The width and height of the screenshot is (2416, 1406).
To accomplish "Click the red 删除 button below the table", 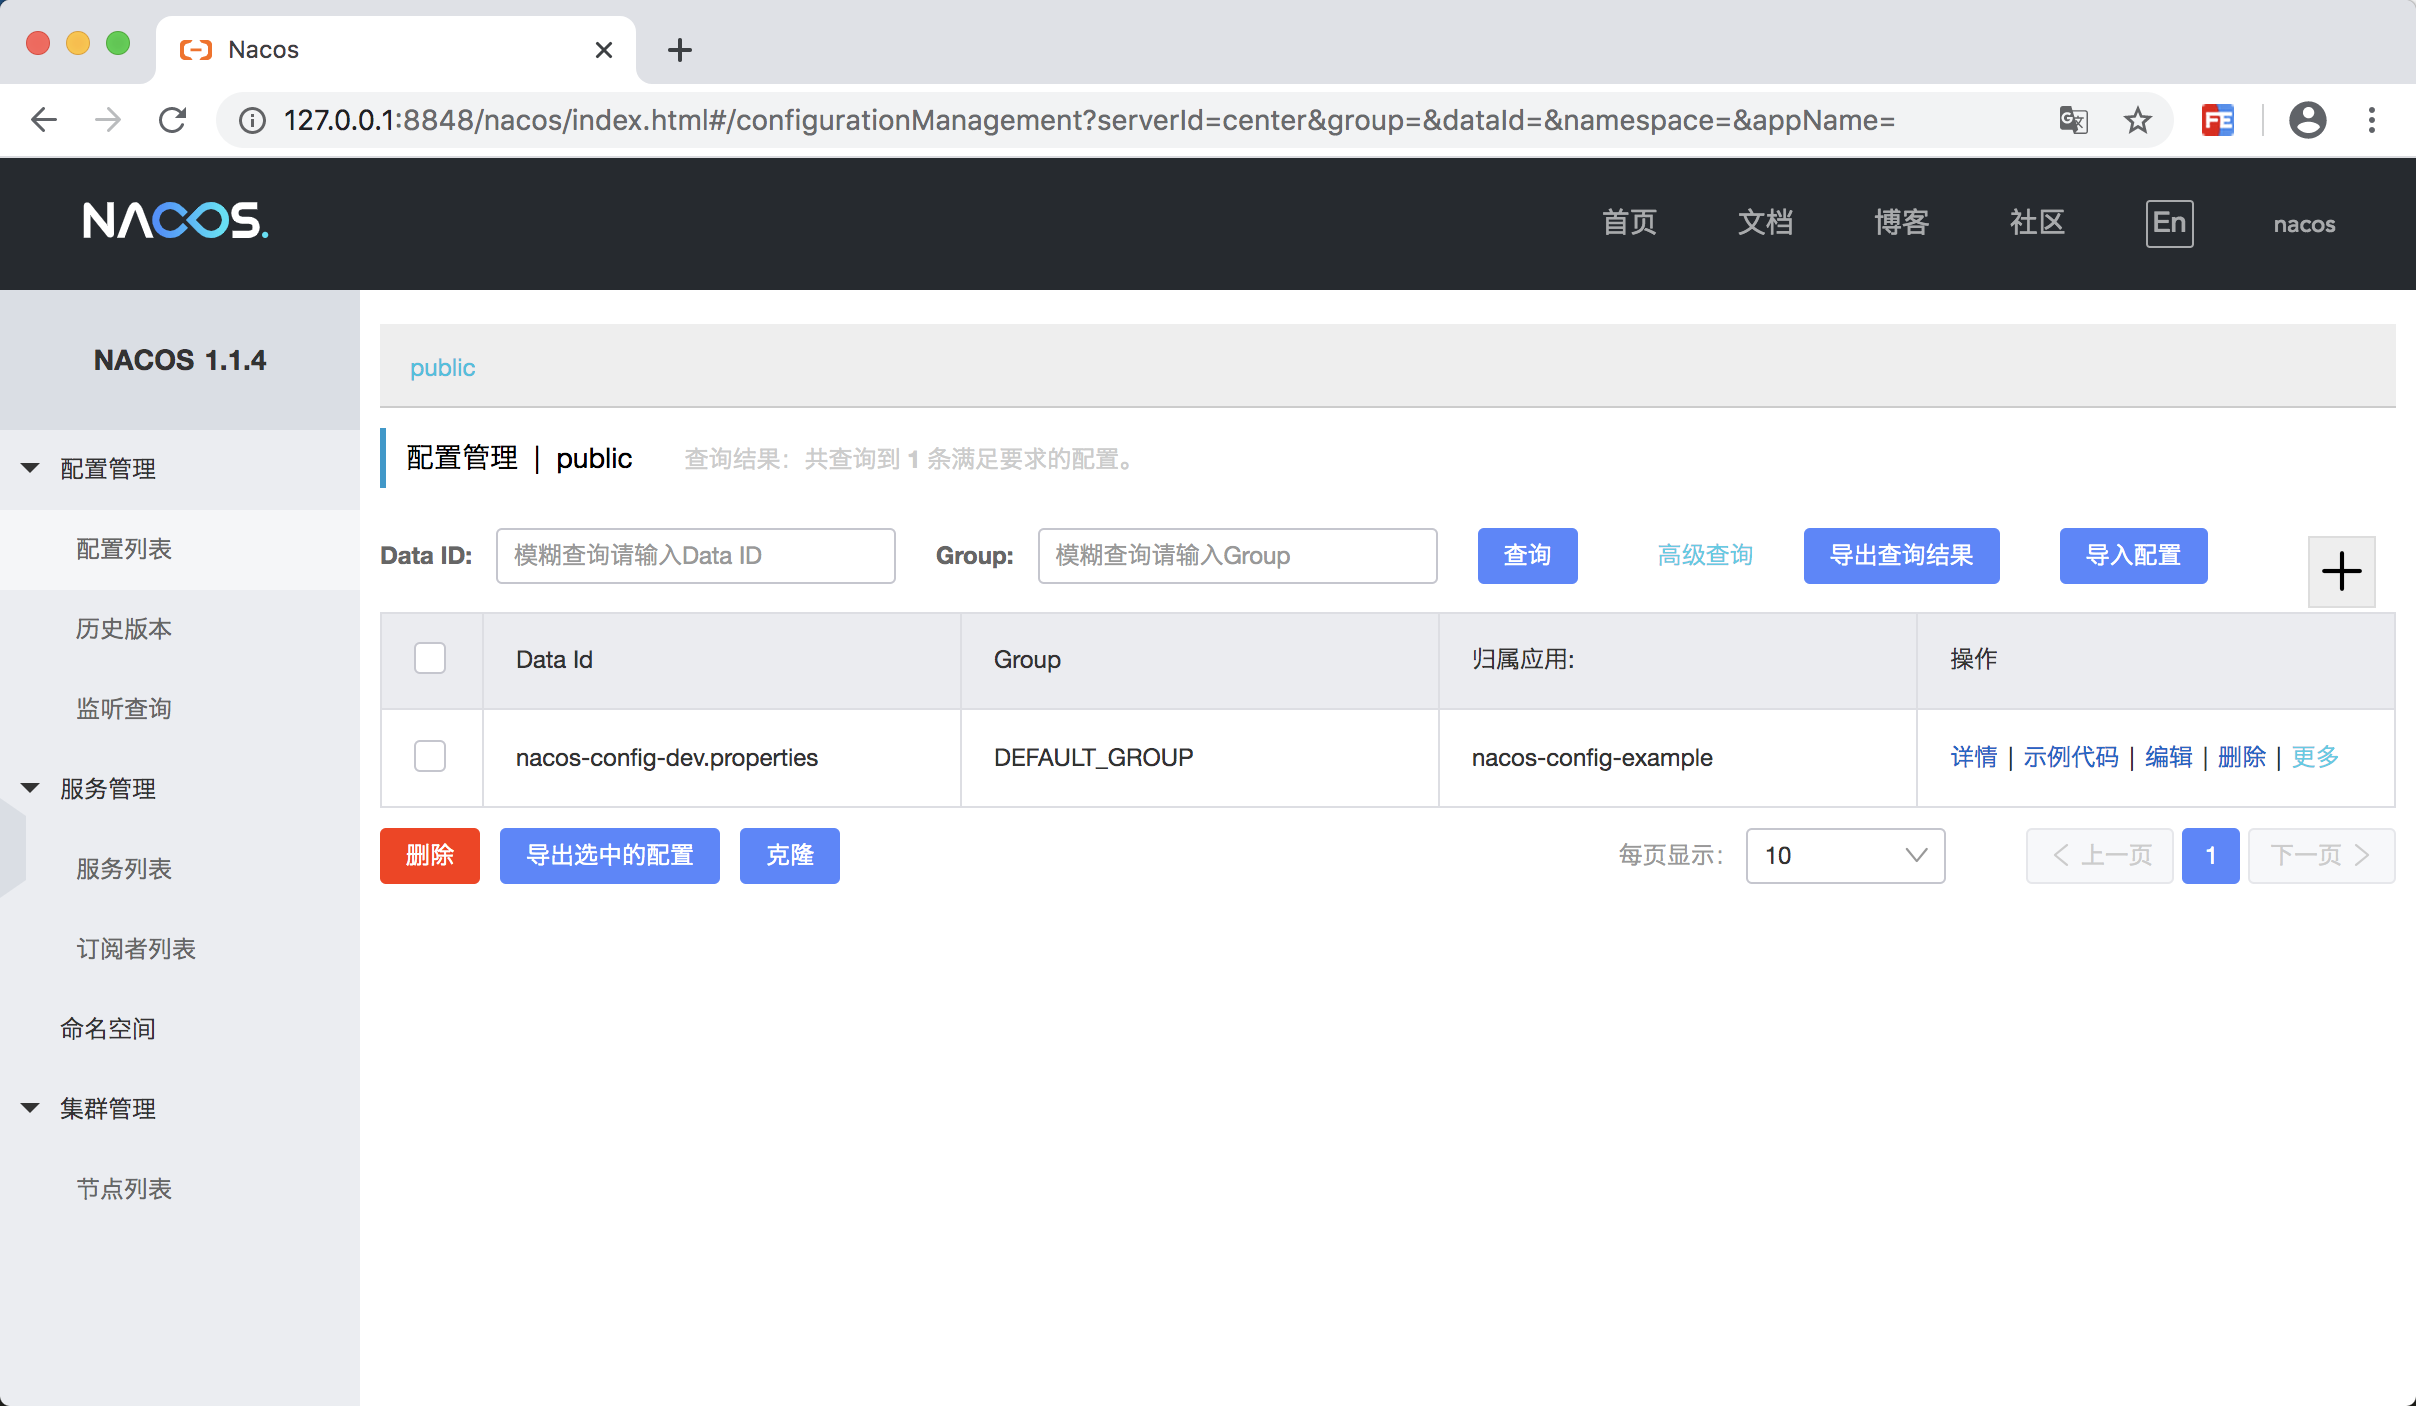I will (430, 856).
